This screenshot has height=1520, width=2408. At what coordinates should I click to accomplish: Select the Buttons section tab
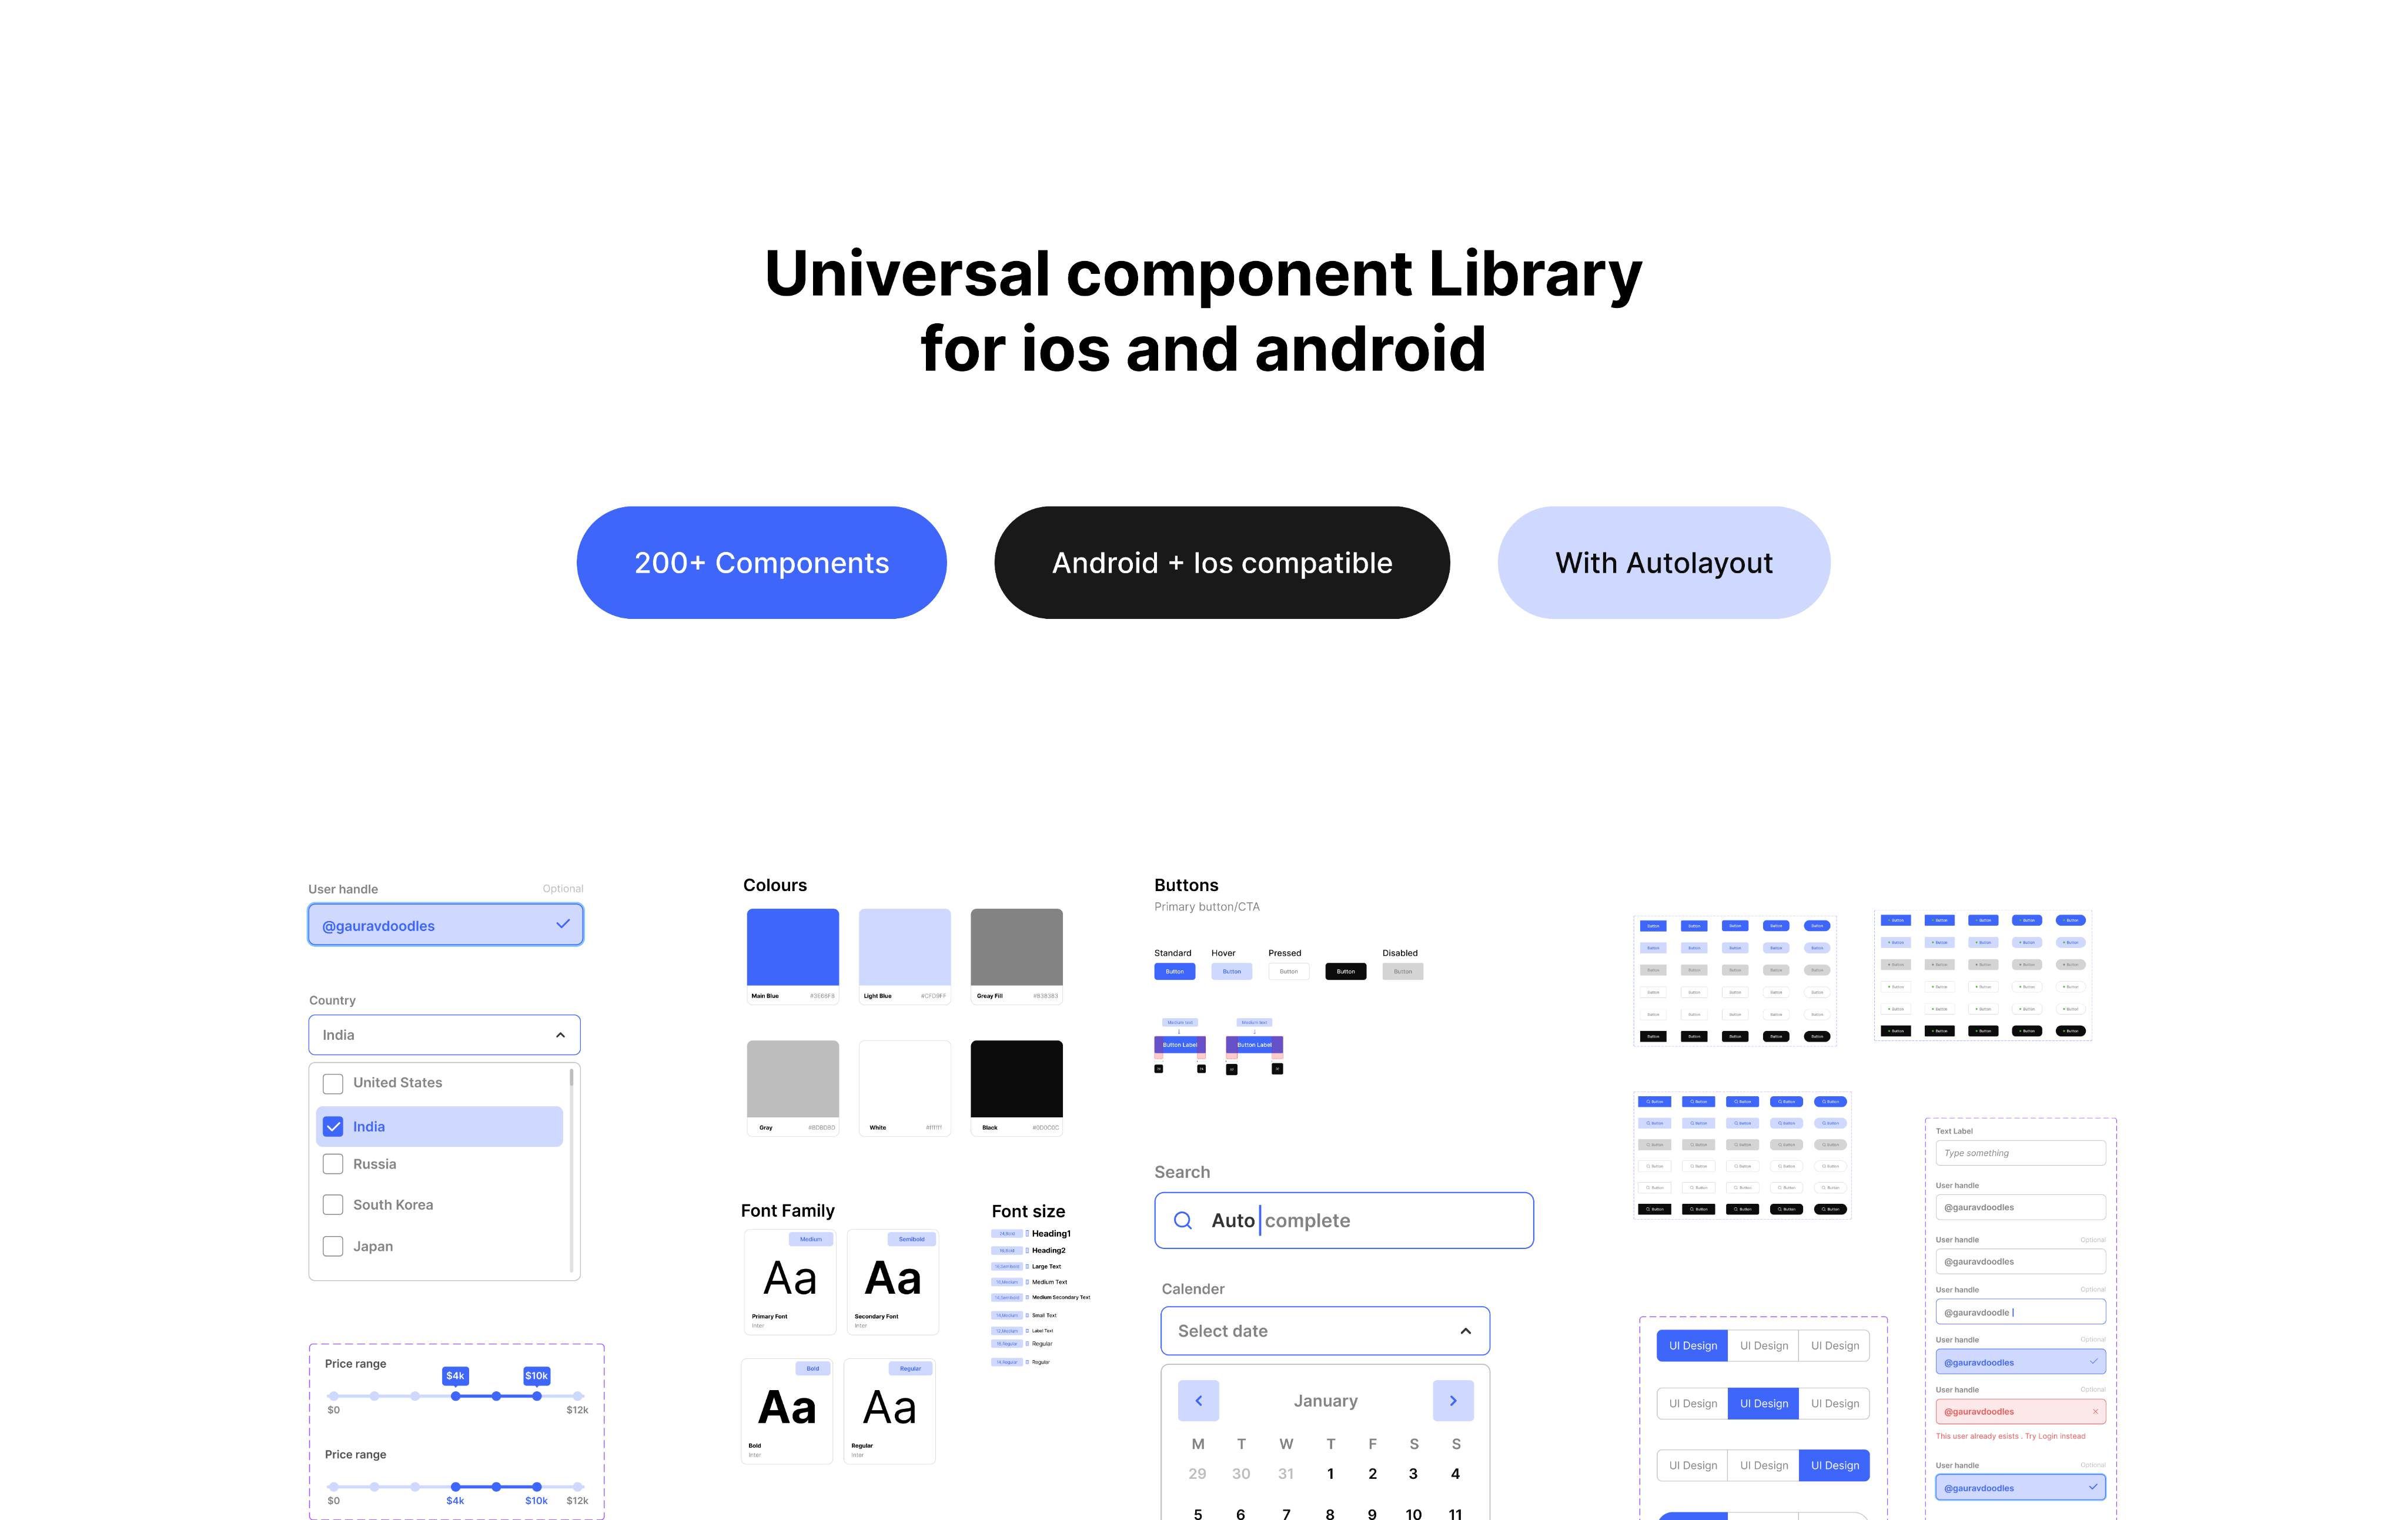pyautogui.click(x=1182, y=885)
